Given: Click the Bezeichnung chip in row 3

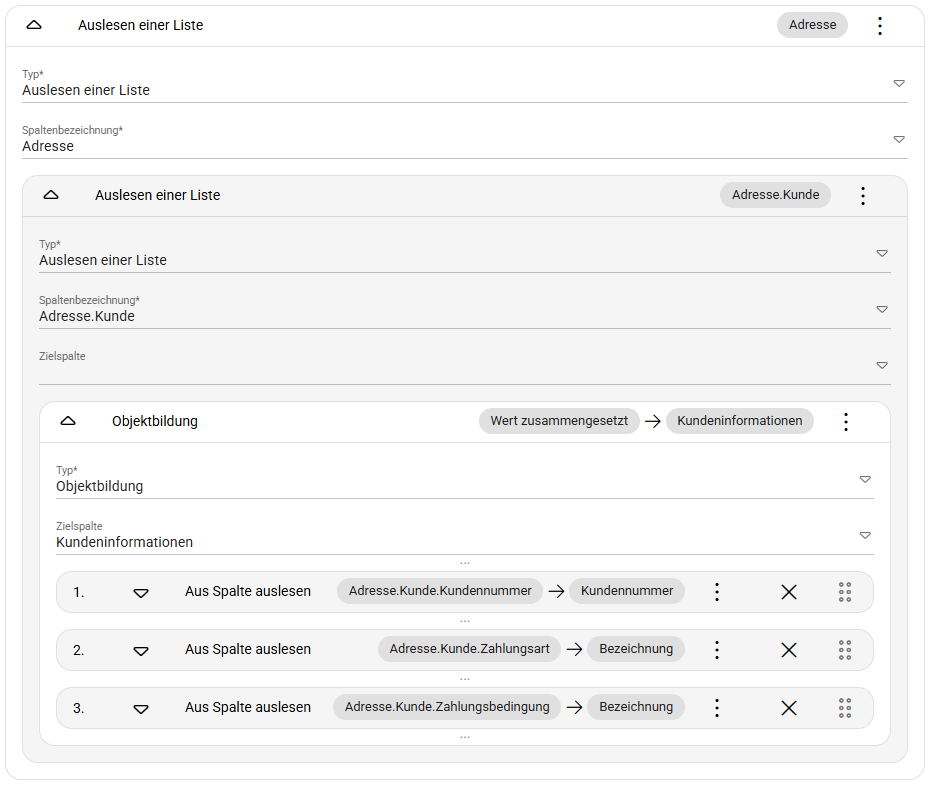Looking at the screenshot, I should [x=636, y=707].
